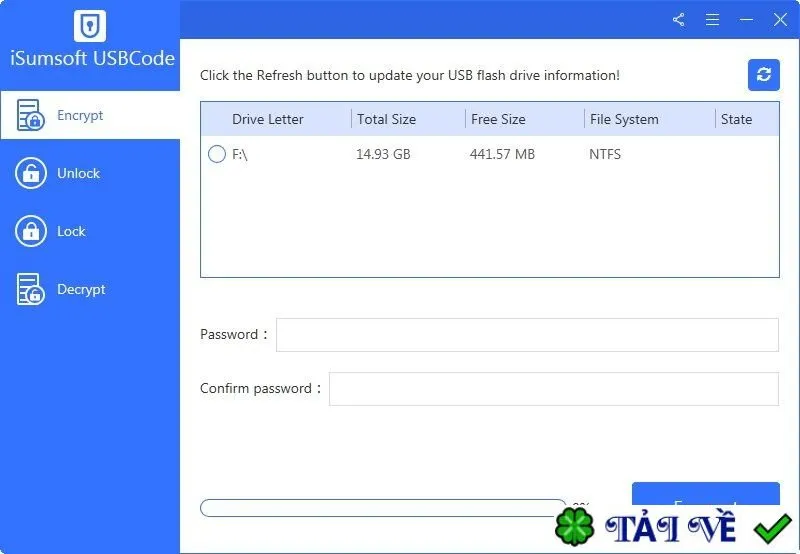Open the Encrypt tab in sidebar

coord(90,115)
